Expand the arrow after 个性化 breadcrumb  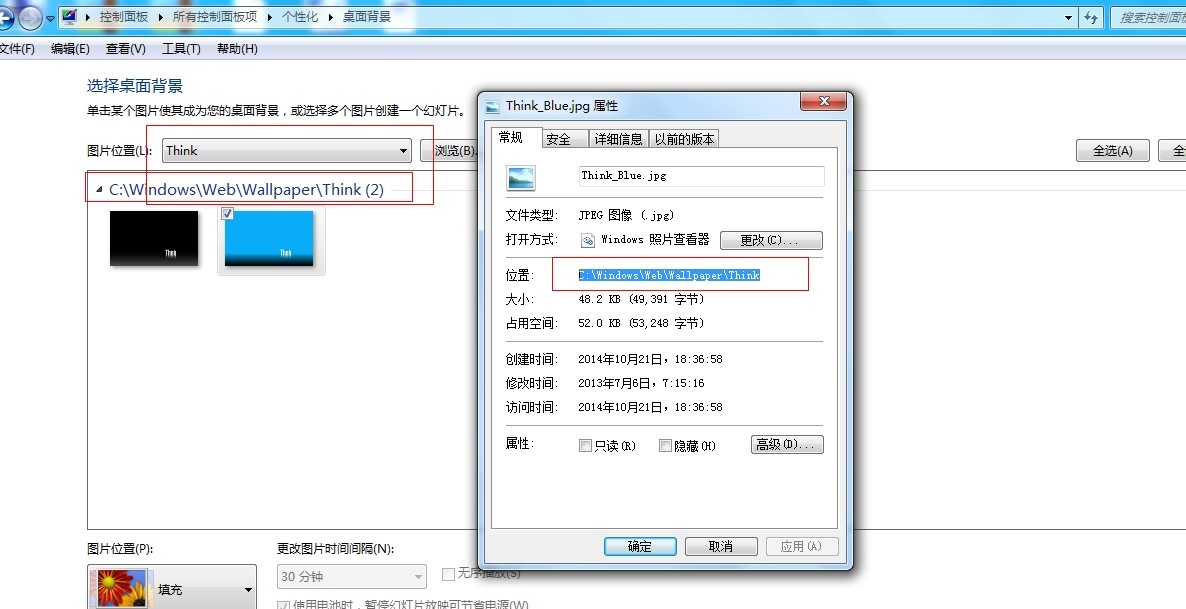(331, 17)
